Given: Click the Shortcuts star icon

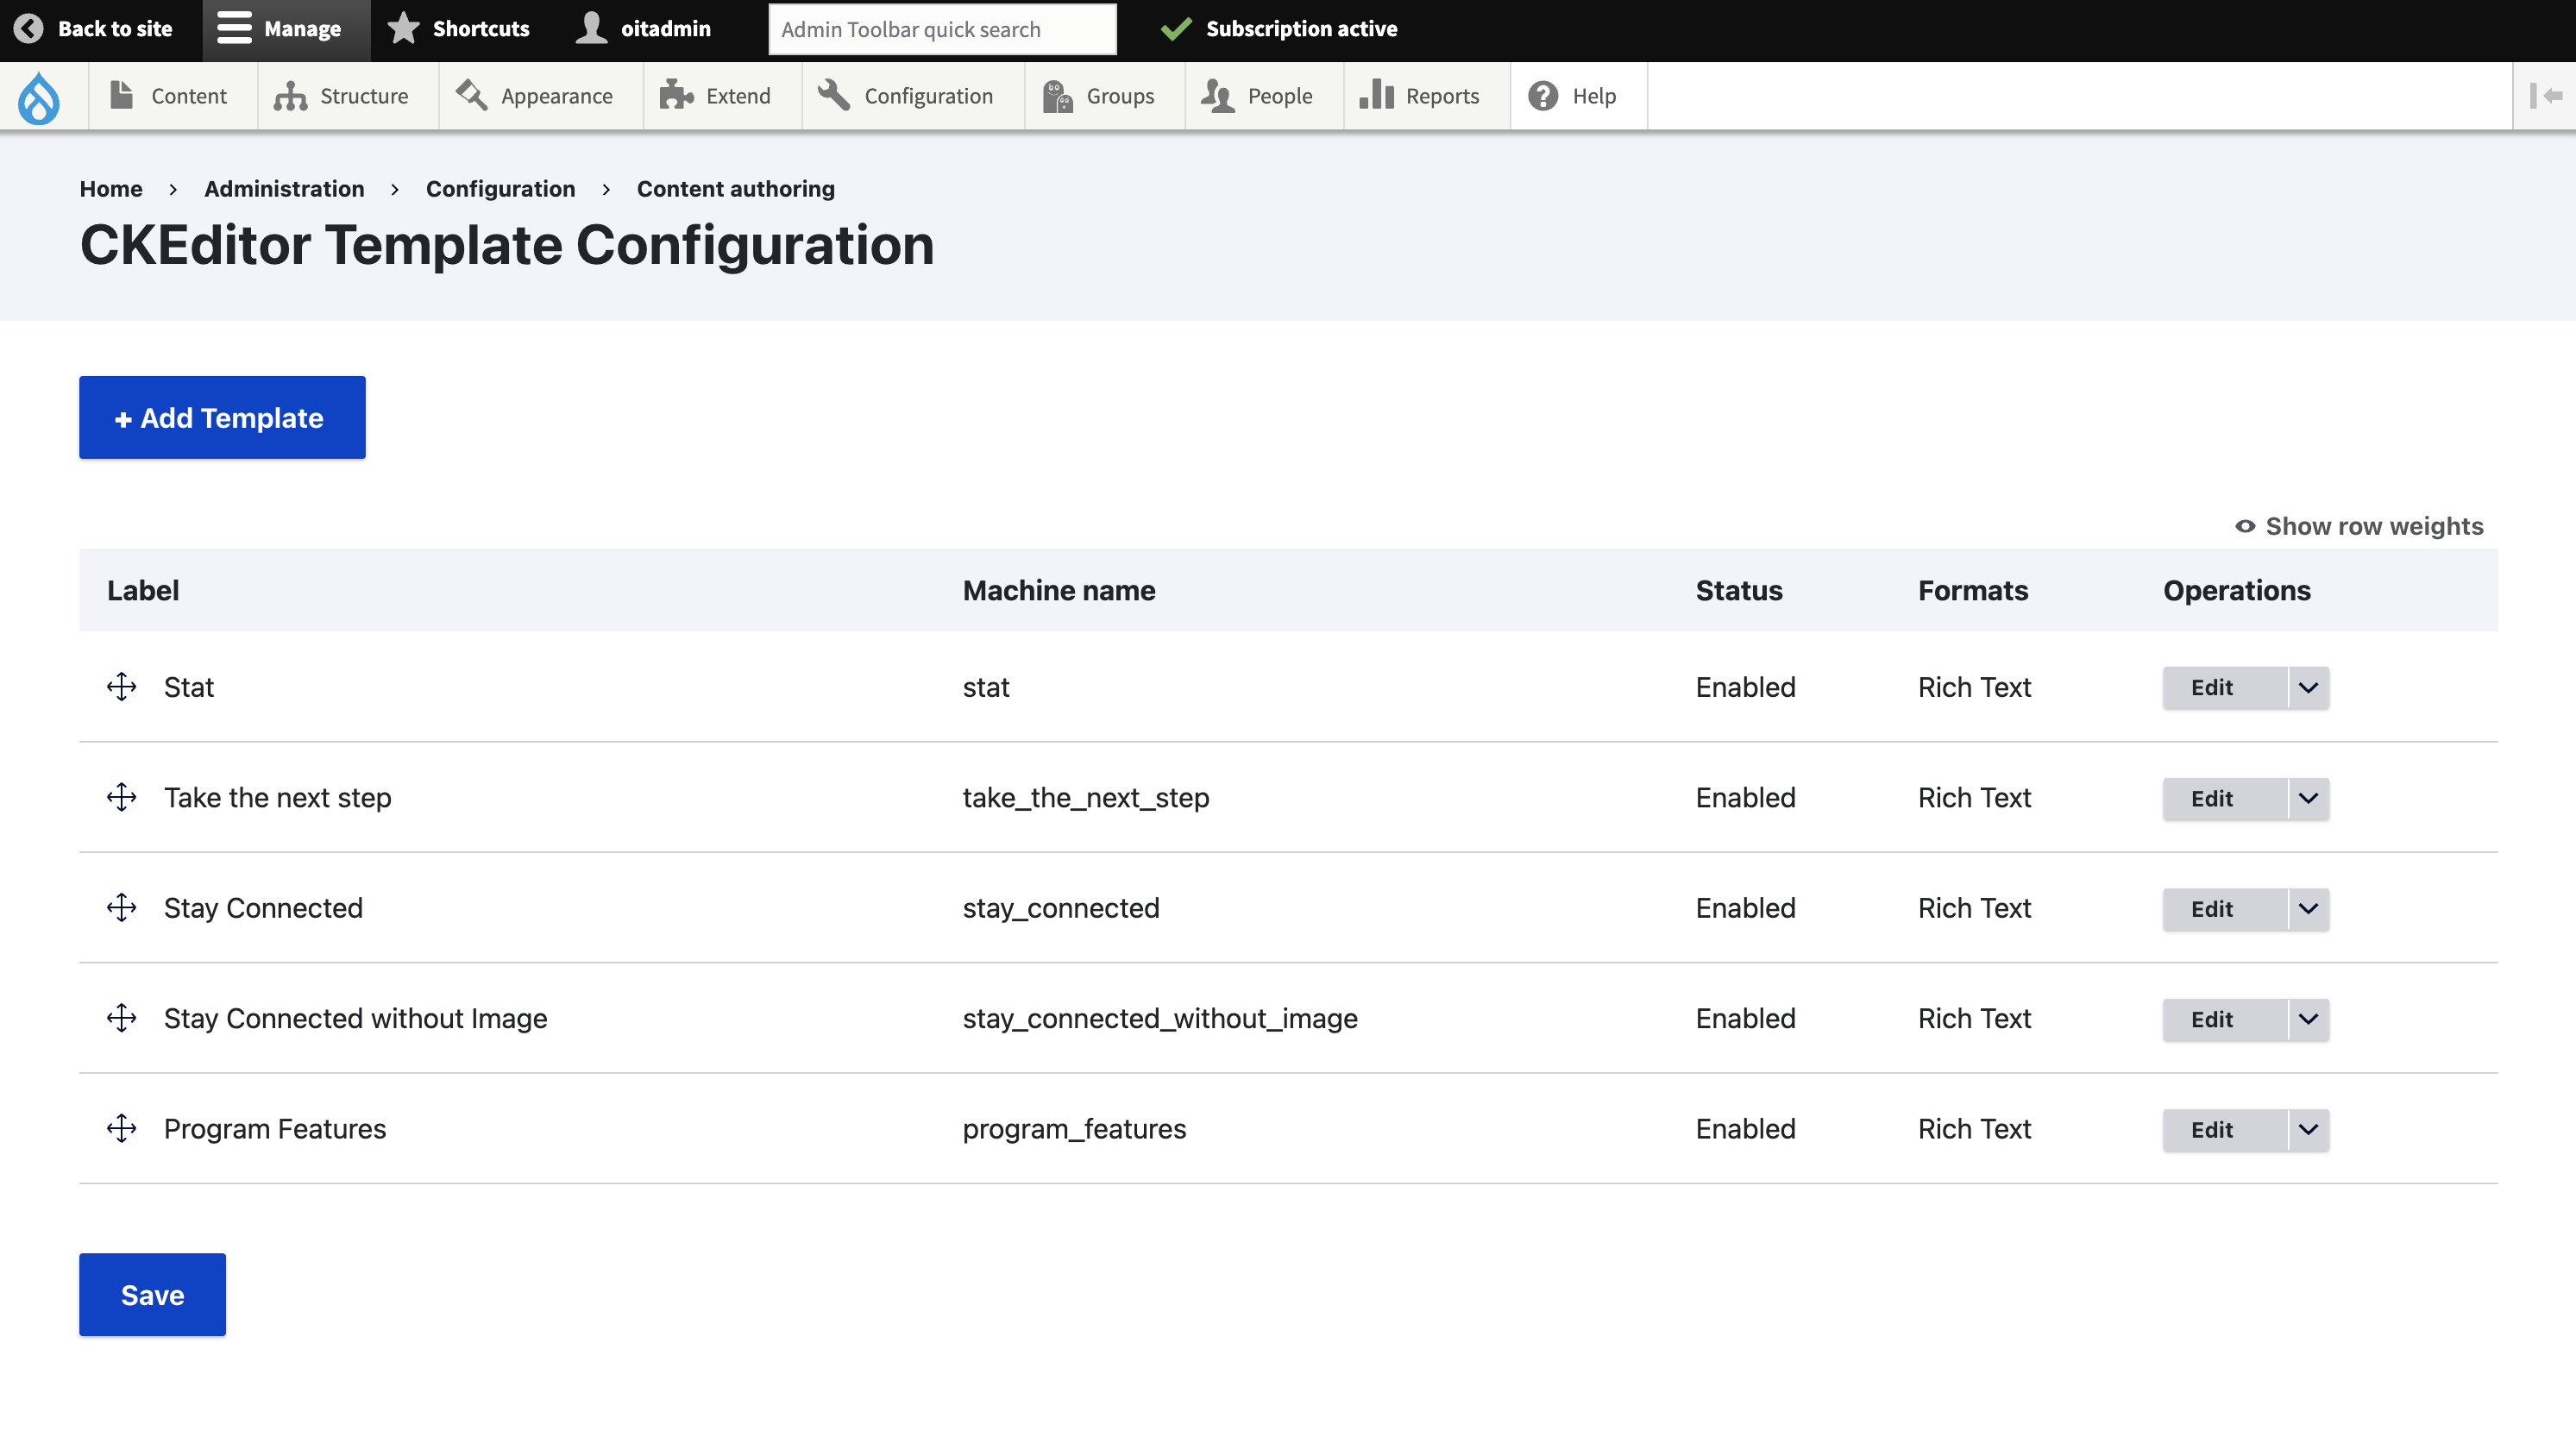Looking at the screenshot, I should point(403,28).
